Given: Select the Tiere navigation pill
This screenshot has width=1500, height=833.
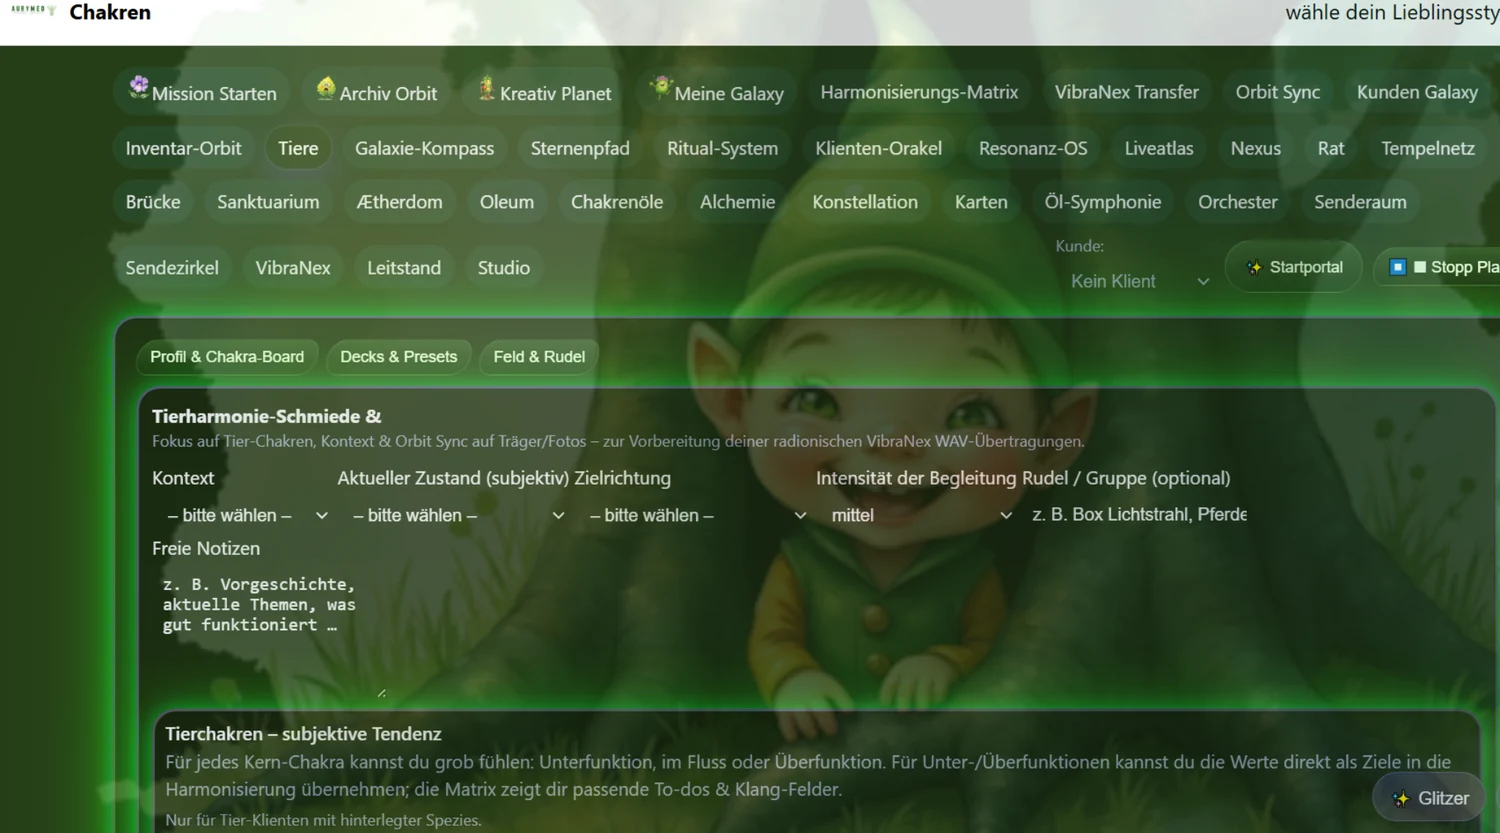Looking at the screenshot, I should click(298, 148).
